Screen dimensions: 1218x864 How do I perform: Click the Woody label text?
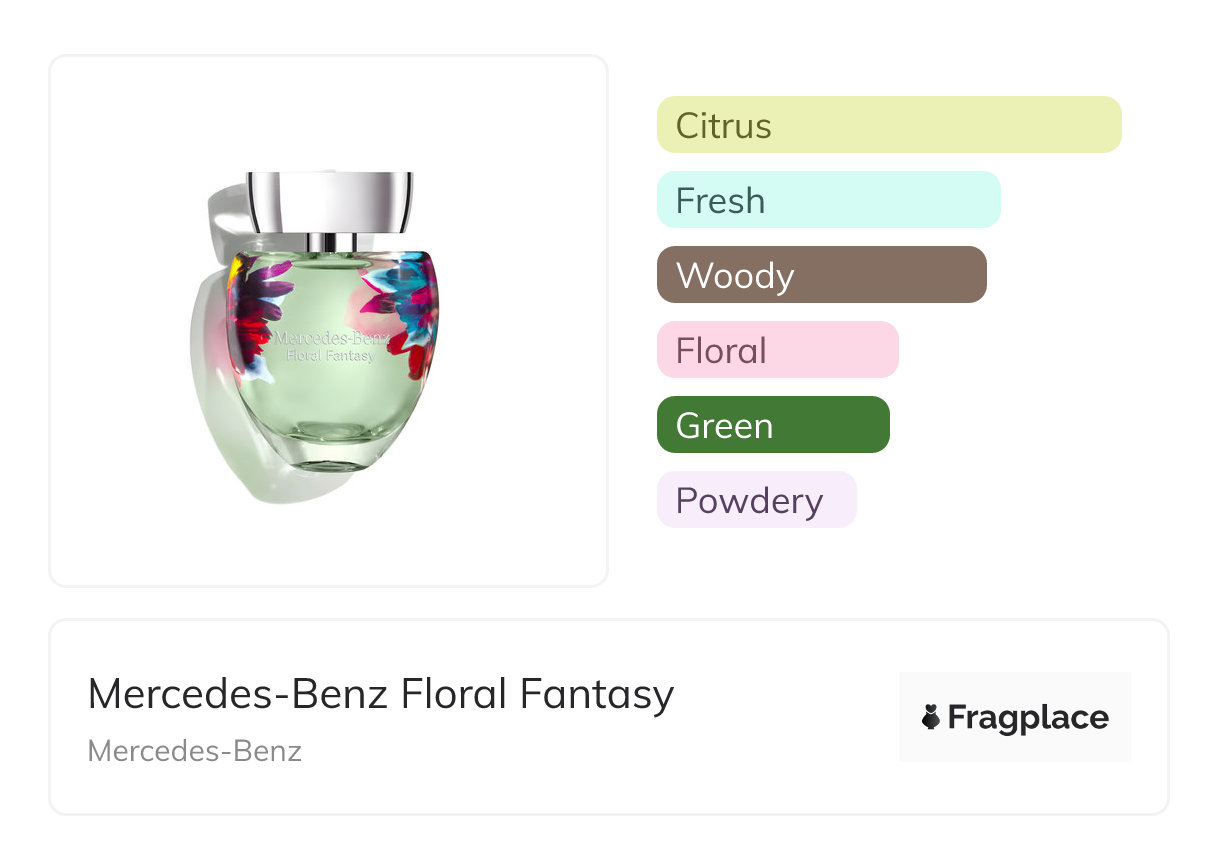735,276
